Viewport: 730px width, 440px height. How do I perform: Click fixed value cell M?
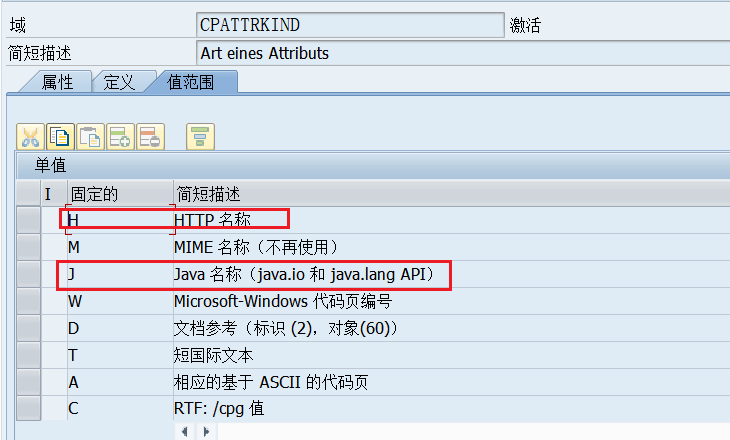120,247
